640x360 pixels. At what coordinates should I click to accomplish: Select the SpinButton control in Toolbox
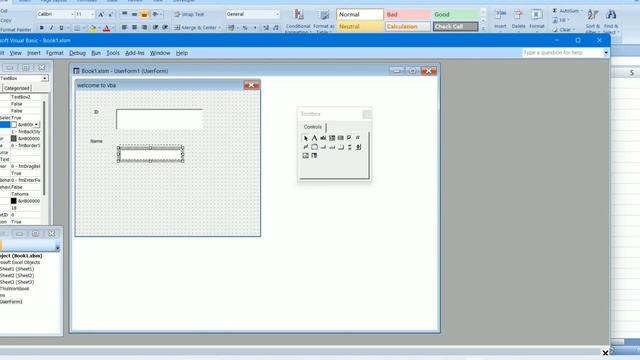(x=358, y=147)
